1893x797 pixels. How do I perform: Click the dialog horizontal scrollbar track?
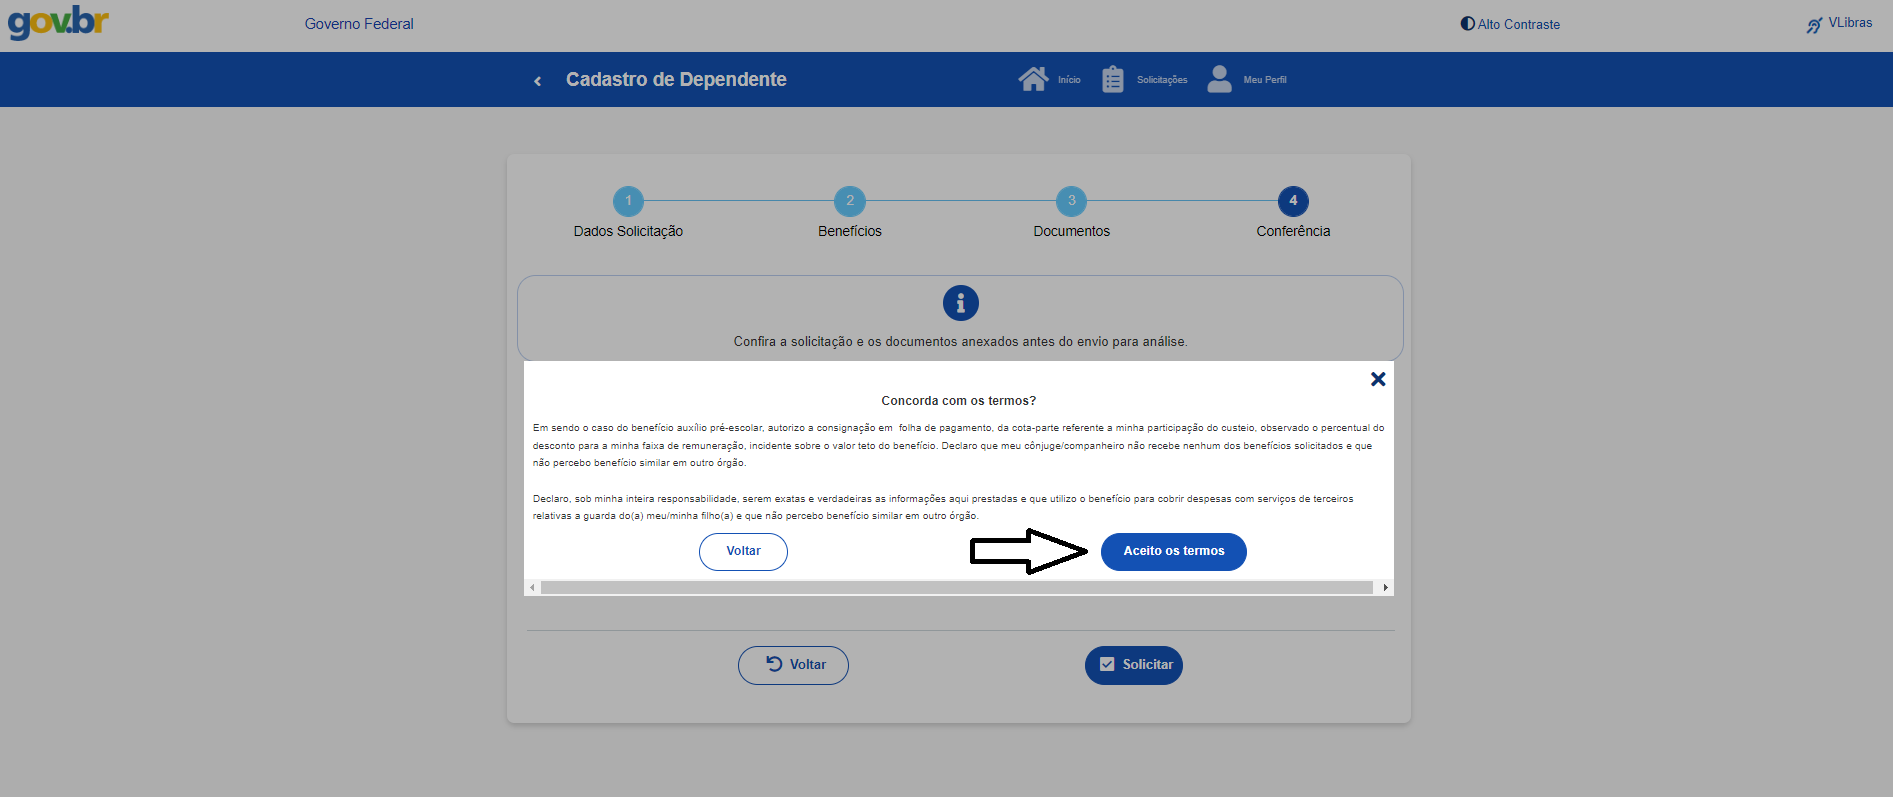(957, 588)
